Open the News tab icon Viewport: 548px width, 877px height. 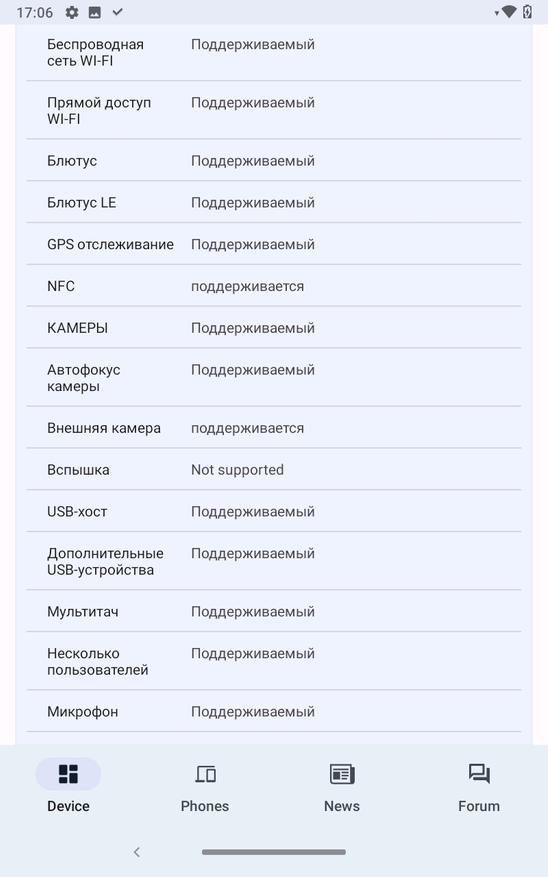pyautogui.click(x=342, y=774)
